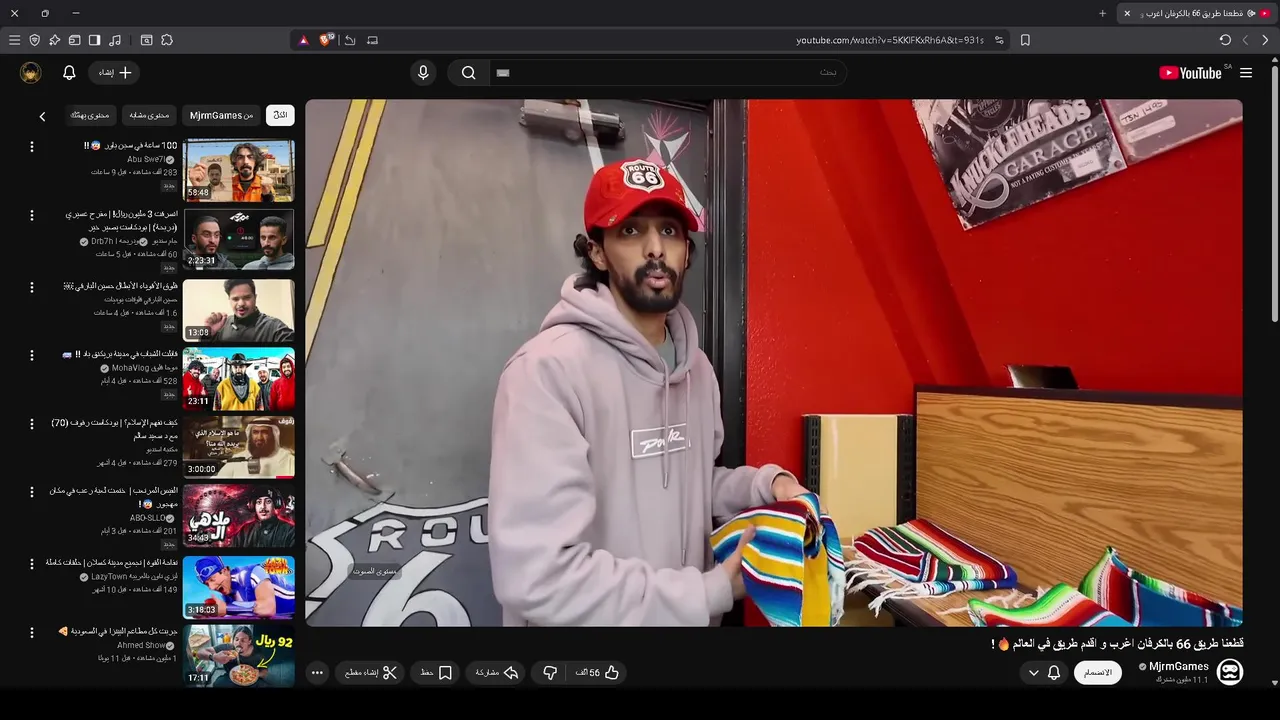
Task: Open options menu for Ahmed Show video
Action: 31,633
